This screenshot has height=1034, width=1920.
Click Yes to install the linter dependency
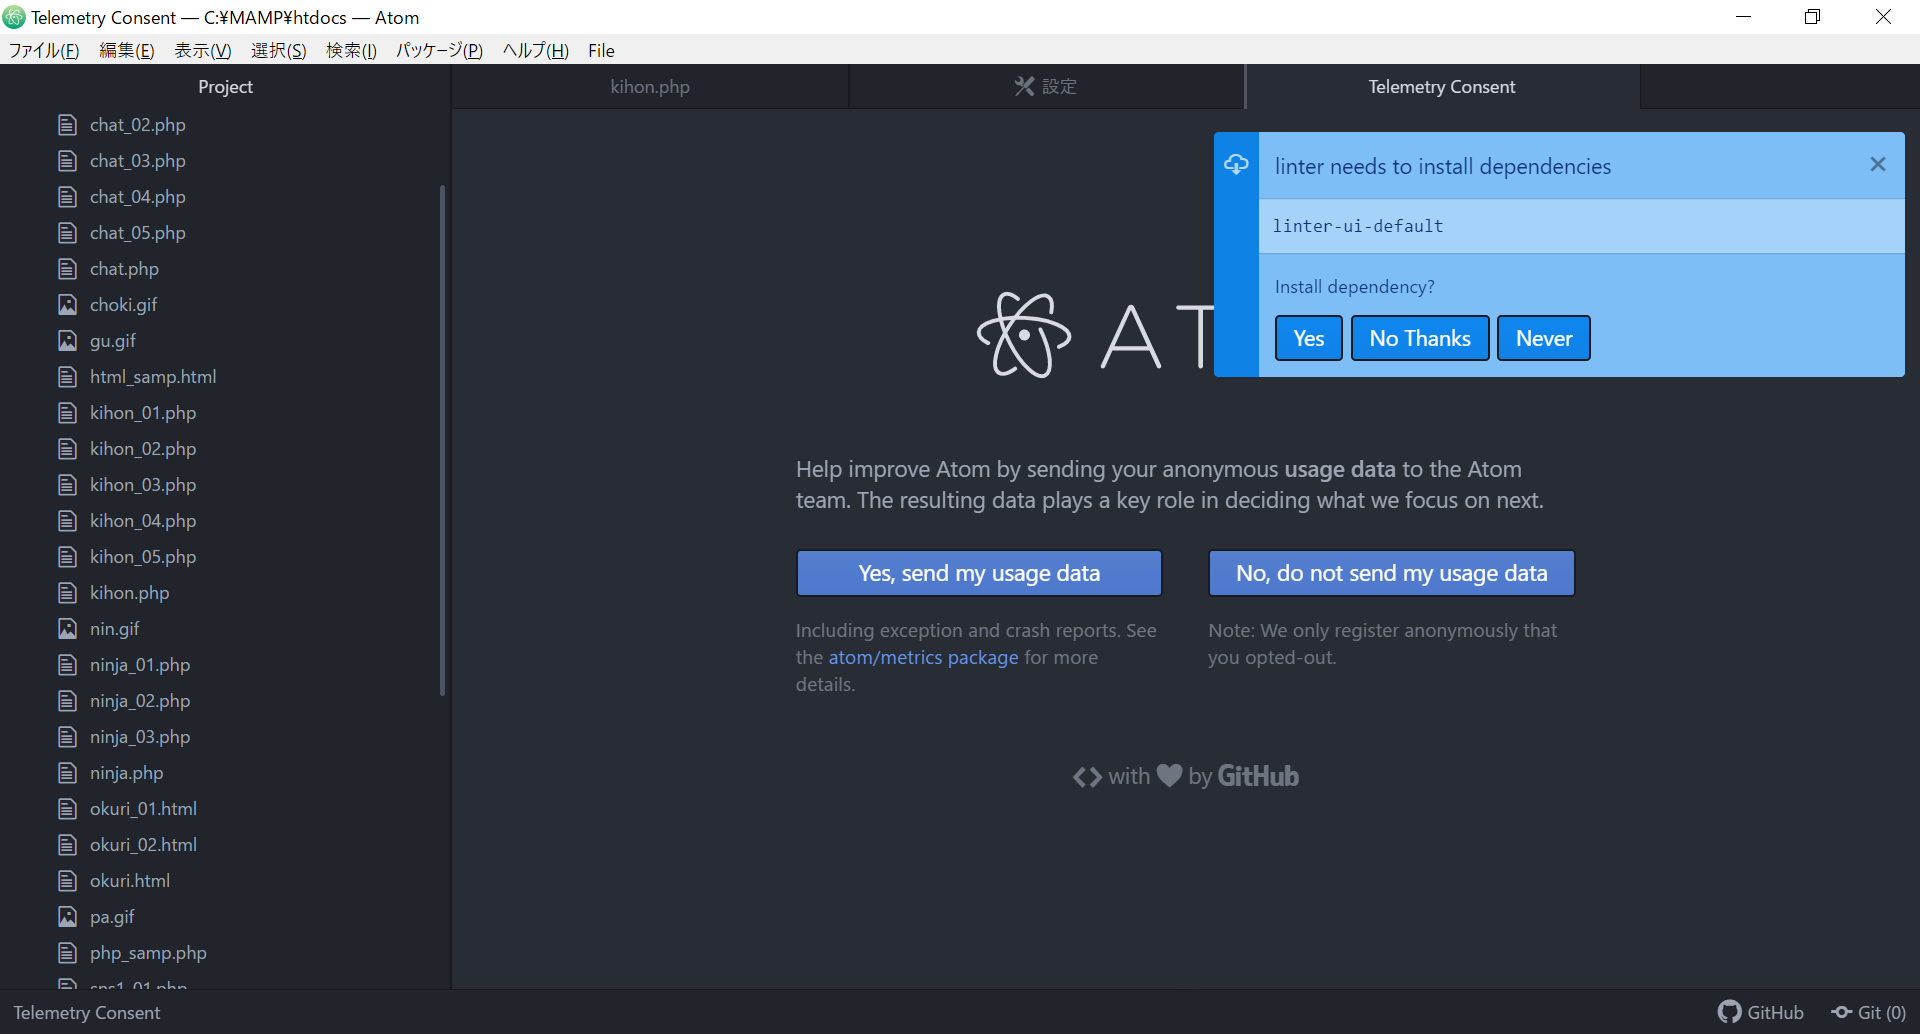pos(1308,338)
